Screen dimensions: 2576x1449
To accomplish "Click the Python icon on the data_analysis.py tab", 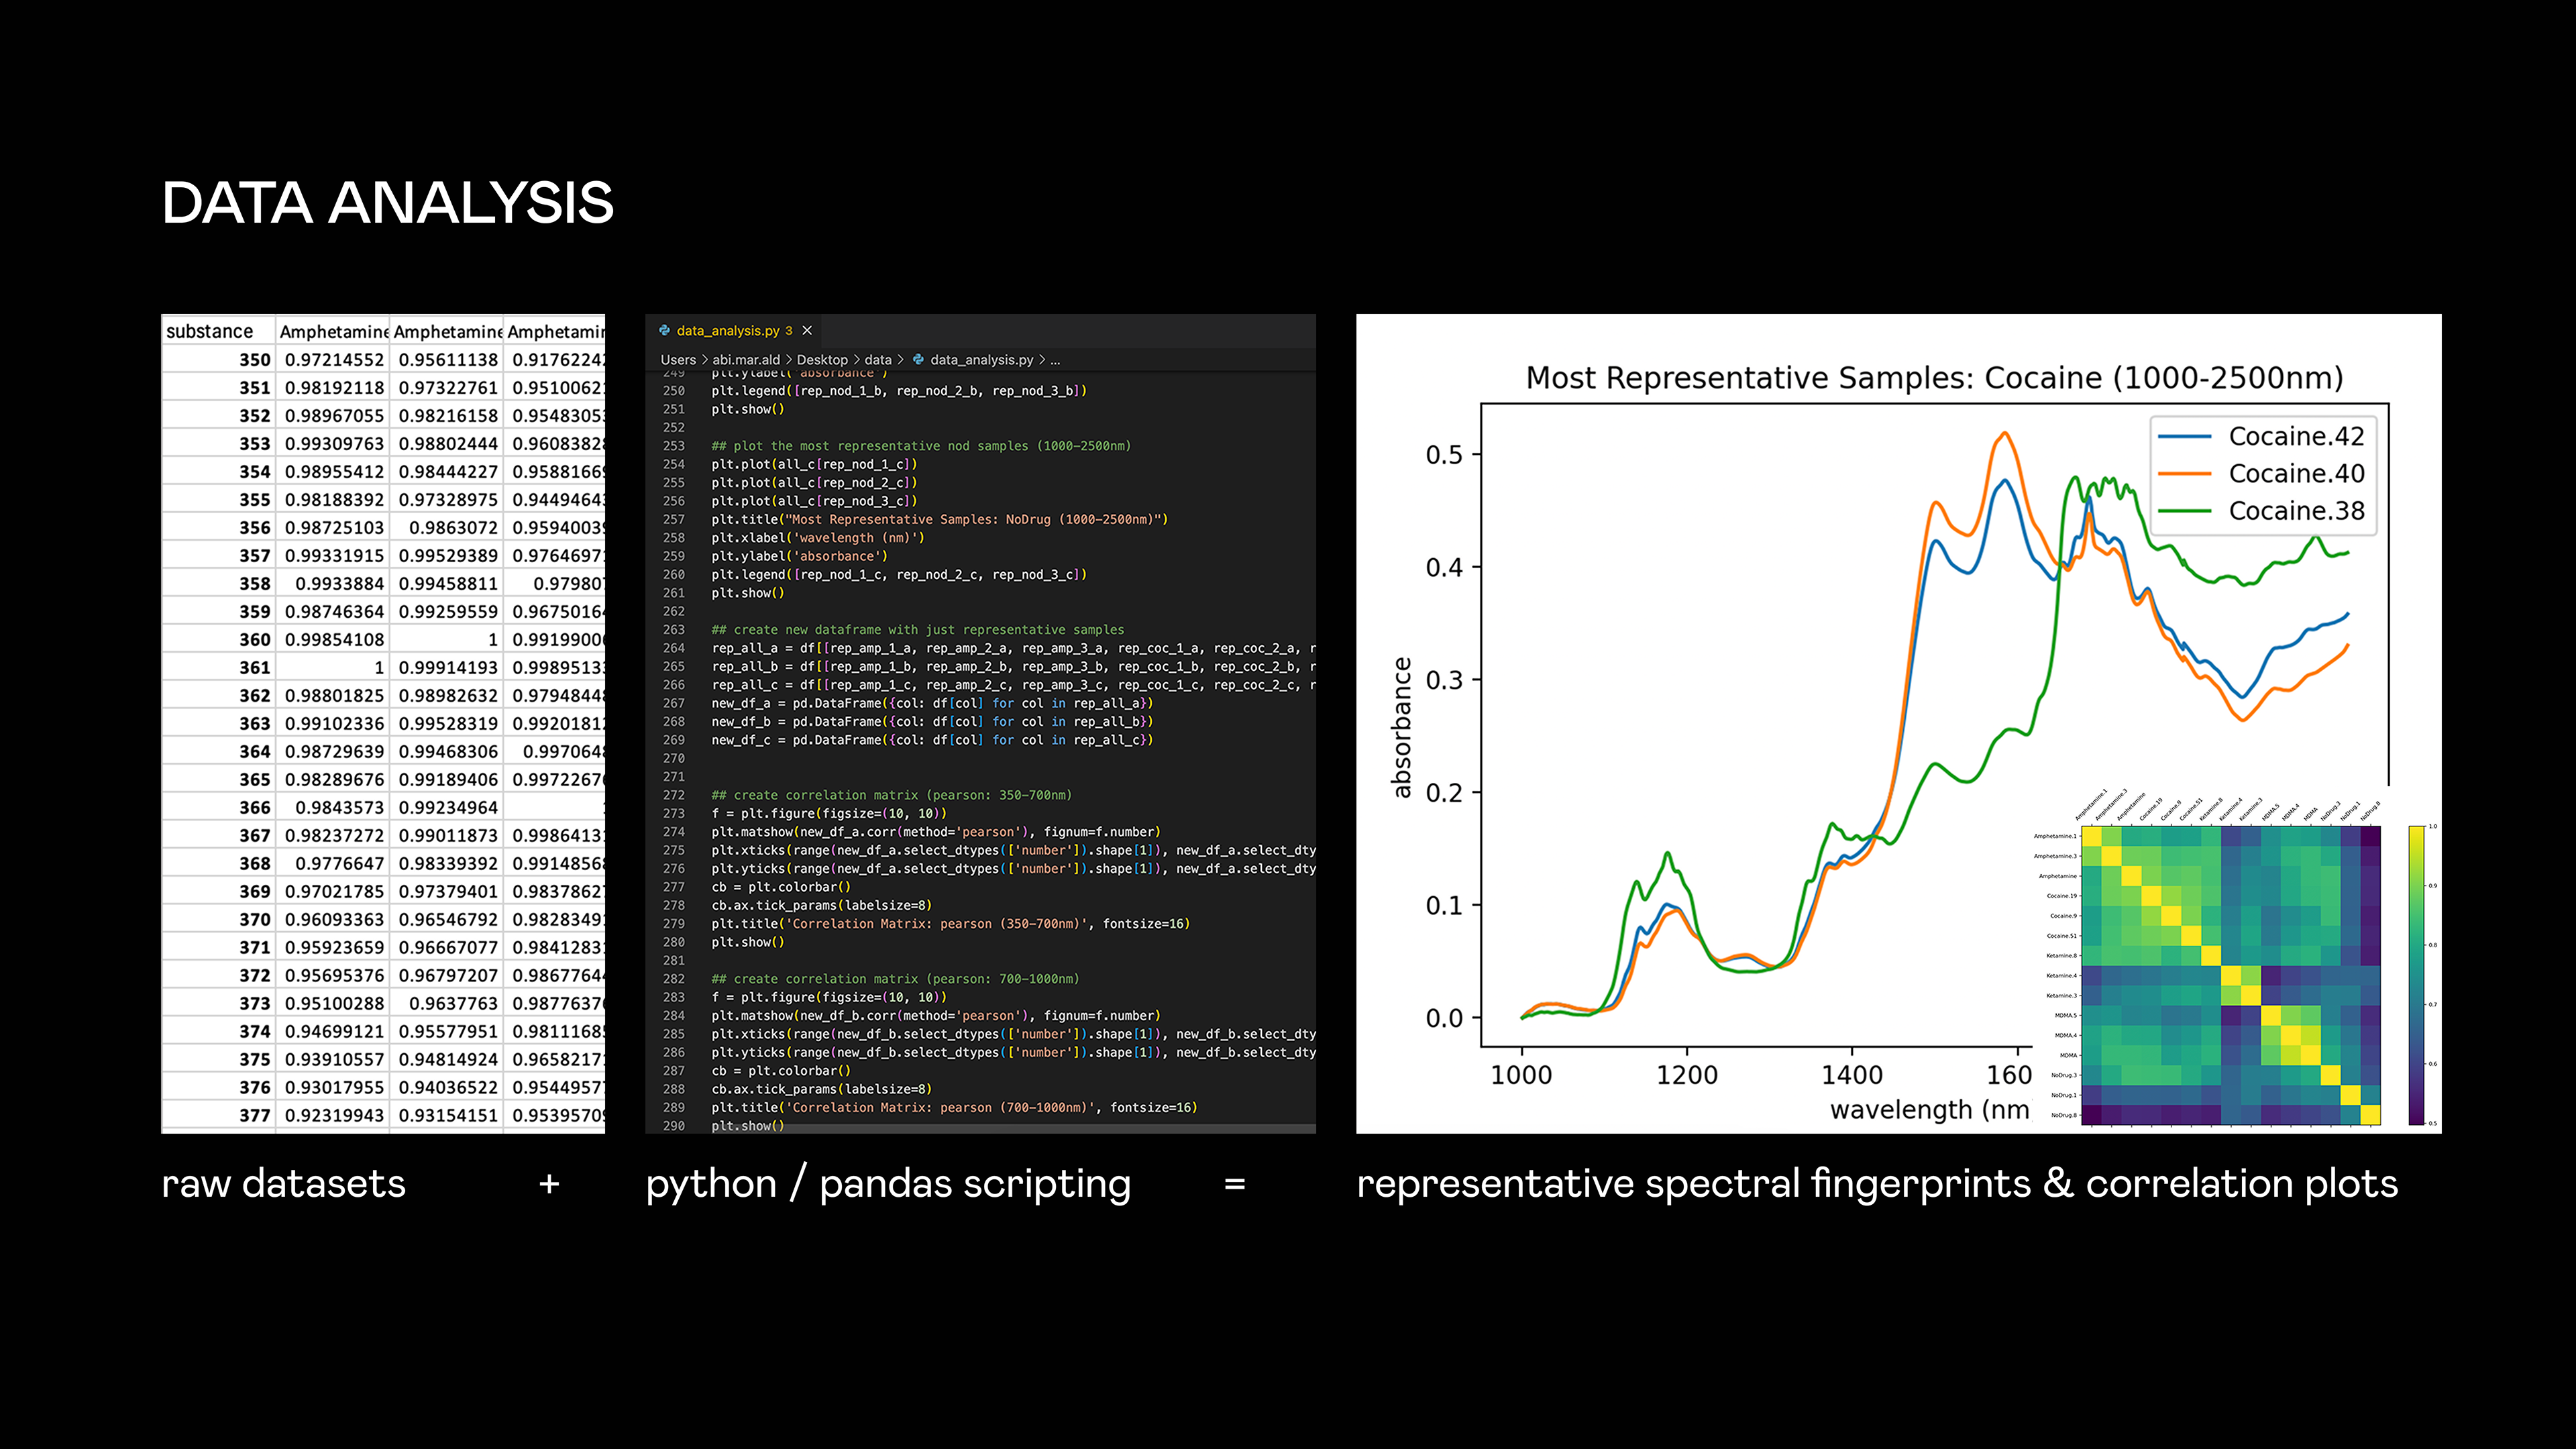I will 664,330.
